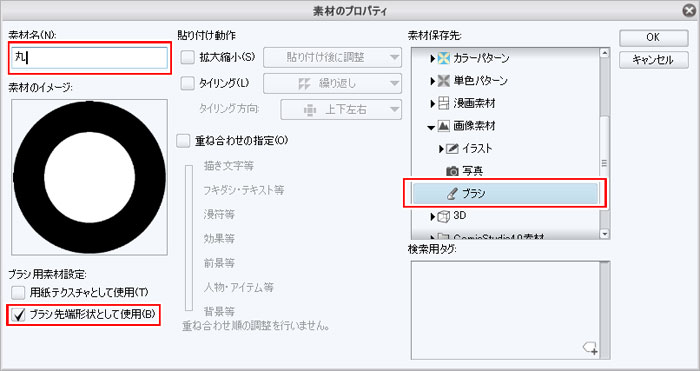Collapse the 画像素材 folder arrow
This screenshot has height=371, width=700.
[431, 127]
